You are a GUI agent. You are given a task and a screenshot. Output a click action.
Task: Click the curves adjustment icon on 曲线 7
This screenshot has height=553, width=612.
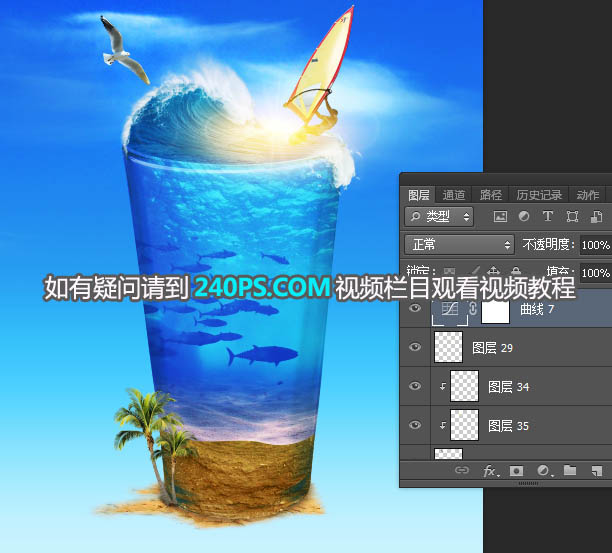(450, 309)
